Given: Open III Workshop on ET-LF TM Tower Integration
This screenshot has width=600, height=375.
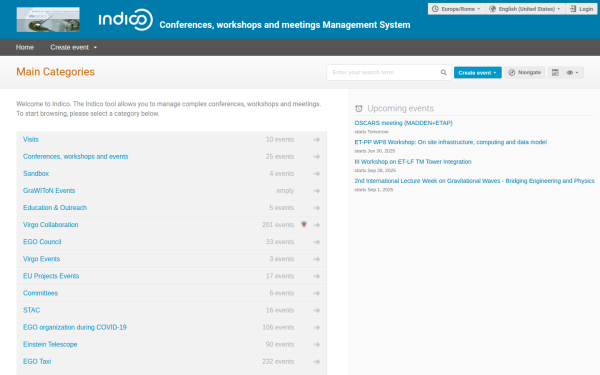Looking at the screenshot, I should click(x=413, y=161).
